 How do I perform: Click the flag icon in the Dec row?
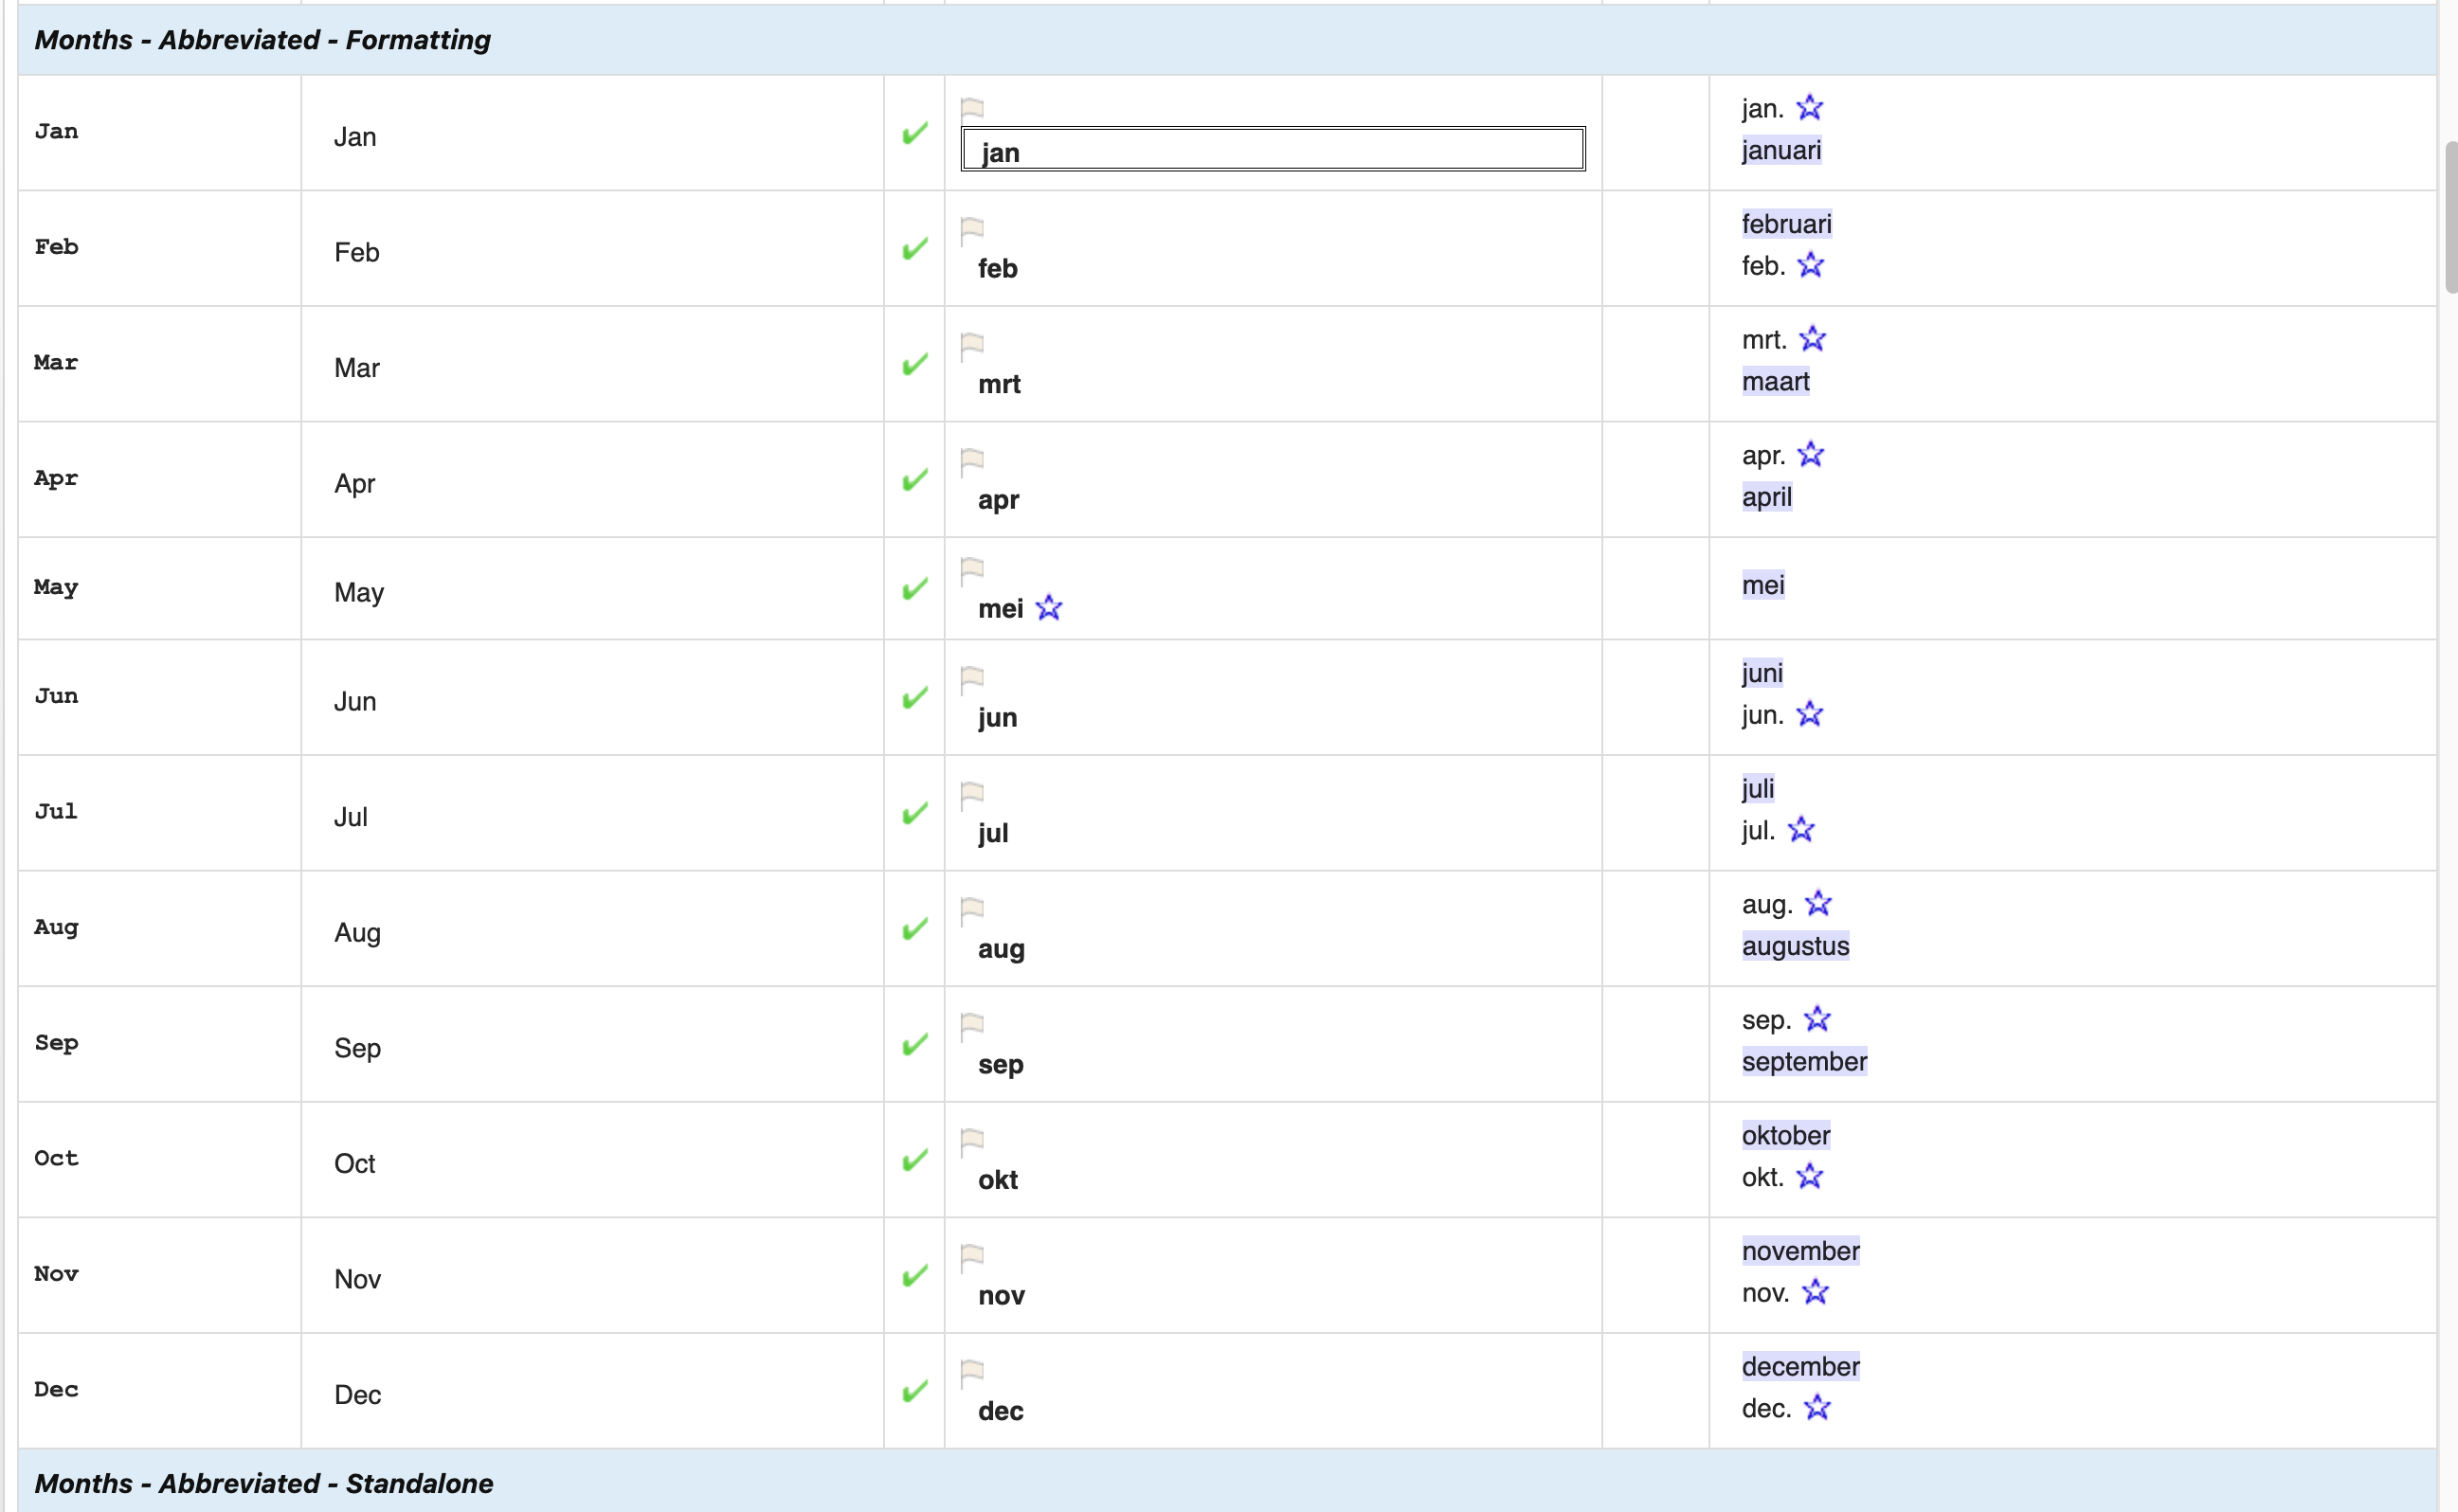(971, 1374)
